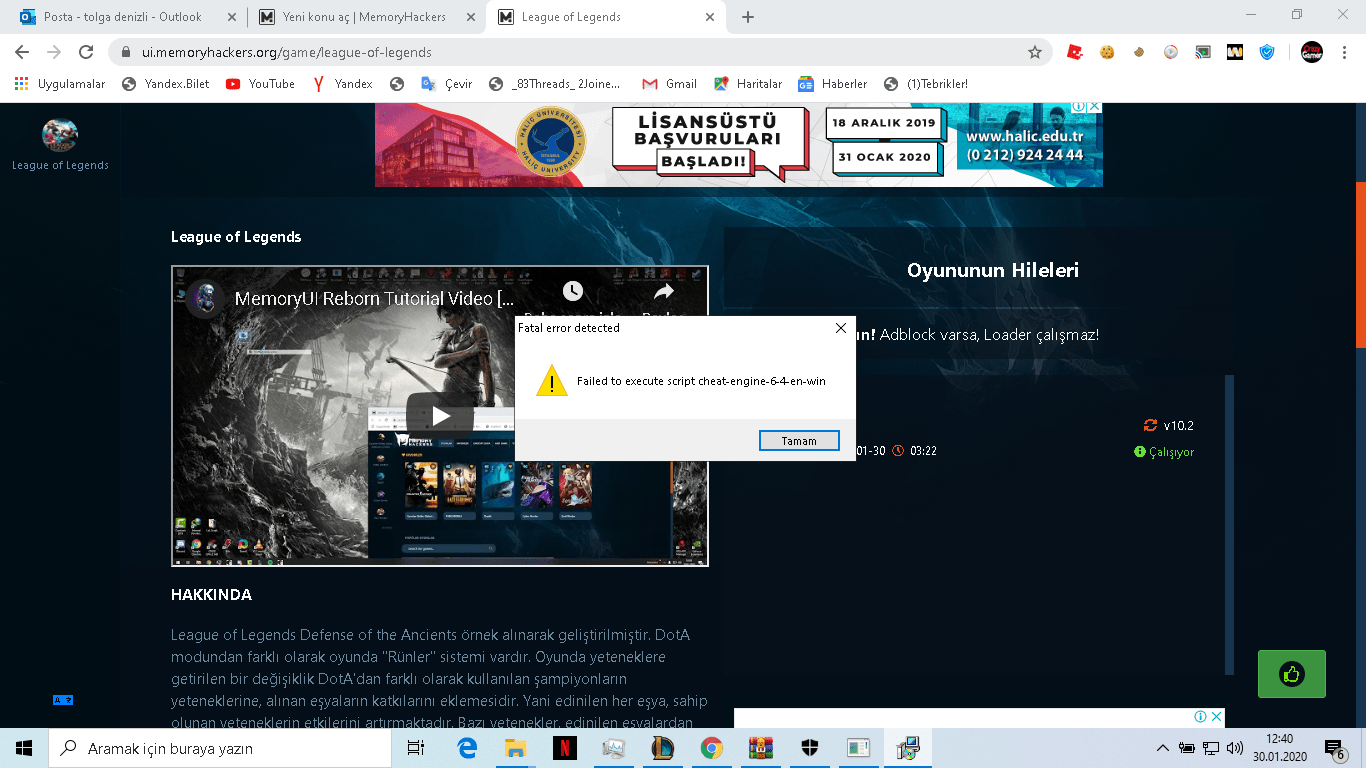Open the _83Threads_2Joine... bookmark
Viewport: 1366px width, 768px height.
[555, 84]
